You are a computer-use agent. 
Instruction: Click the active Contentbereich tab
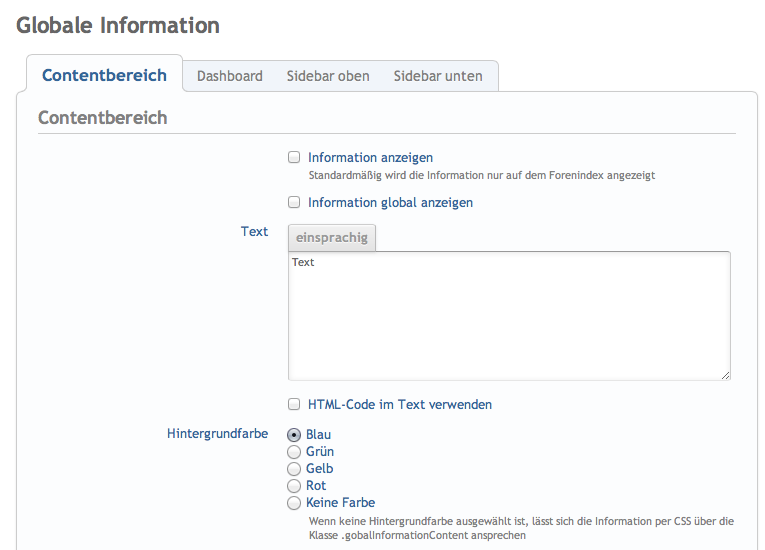(x=104, y=76)
